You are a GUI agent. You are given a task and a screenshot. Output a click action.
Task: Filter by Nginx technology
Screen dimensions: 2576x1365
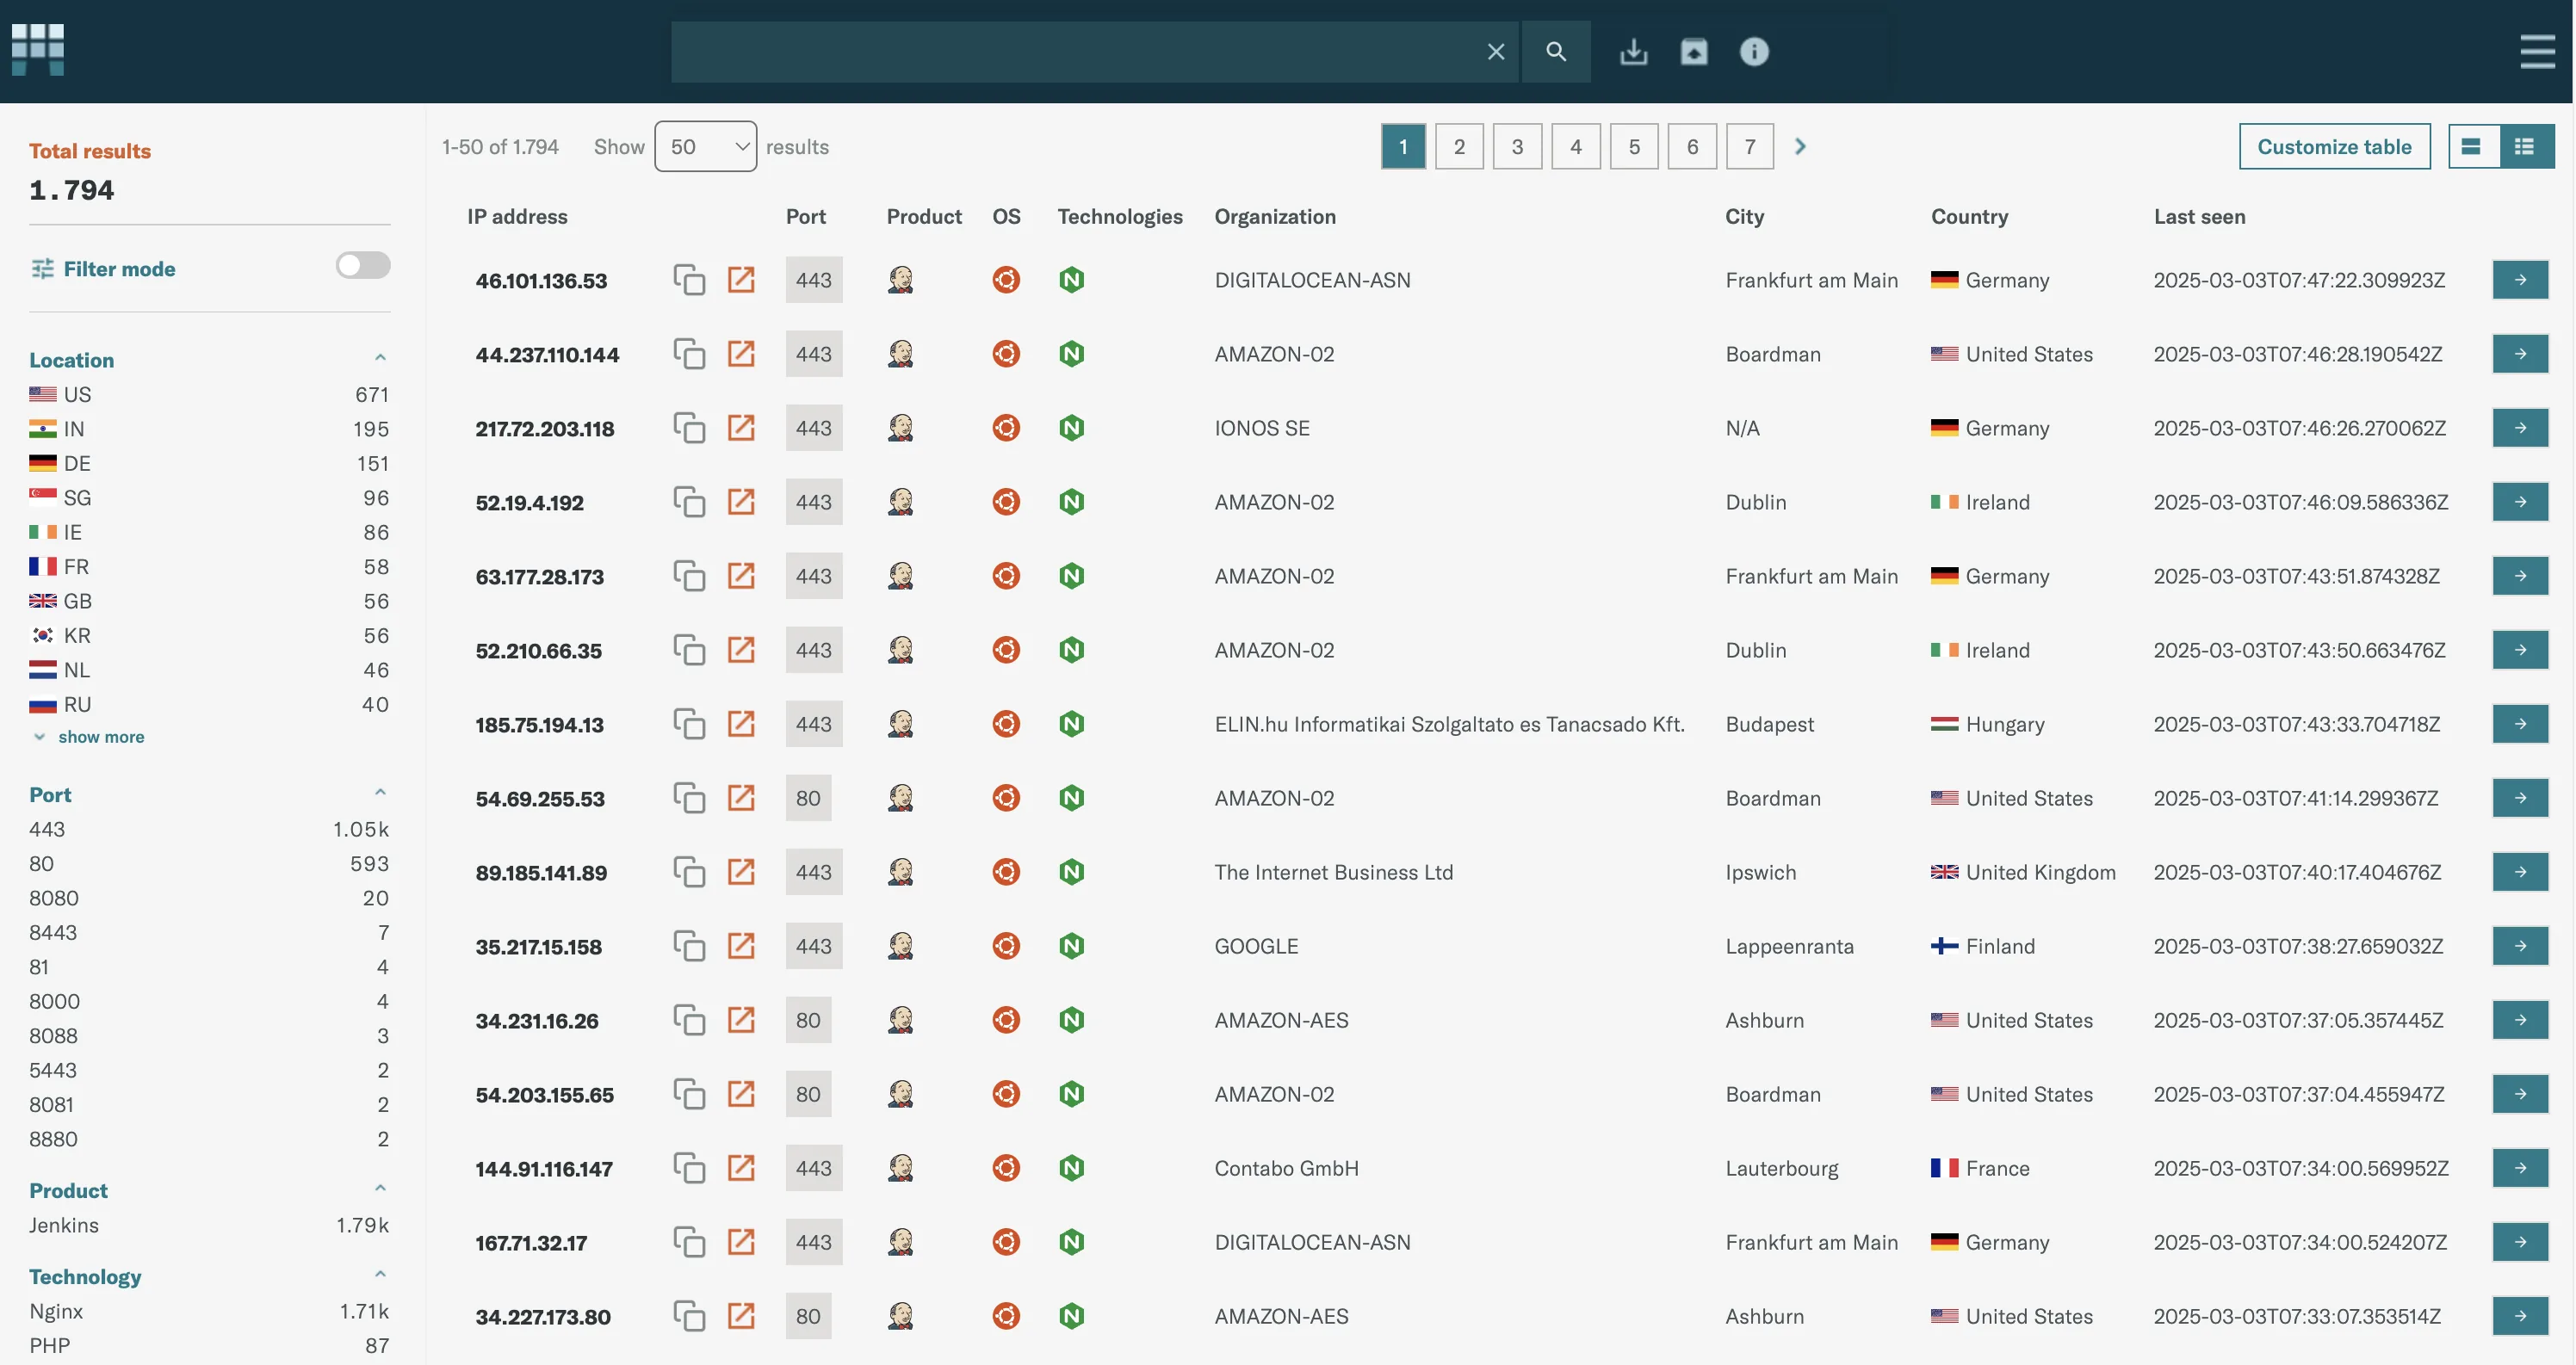pos(209,1311)
